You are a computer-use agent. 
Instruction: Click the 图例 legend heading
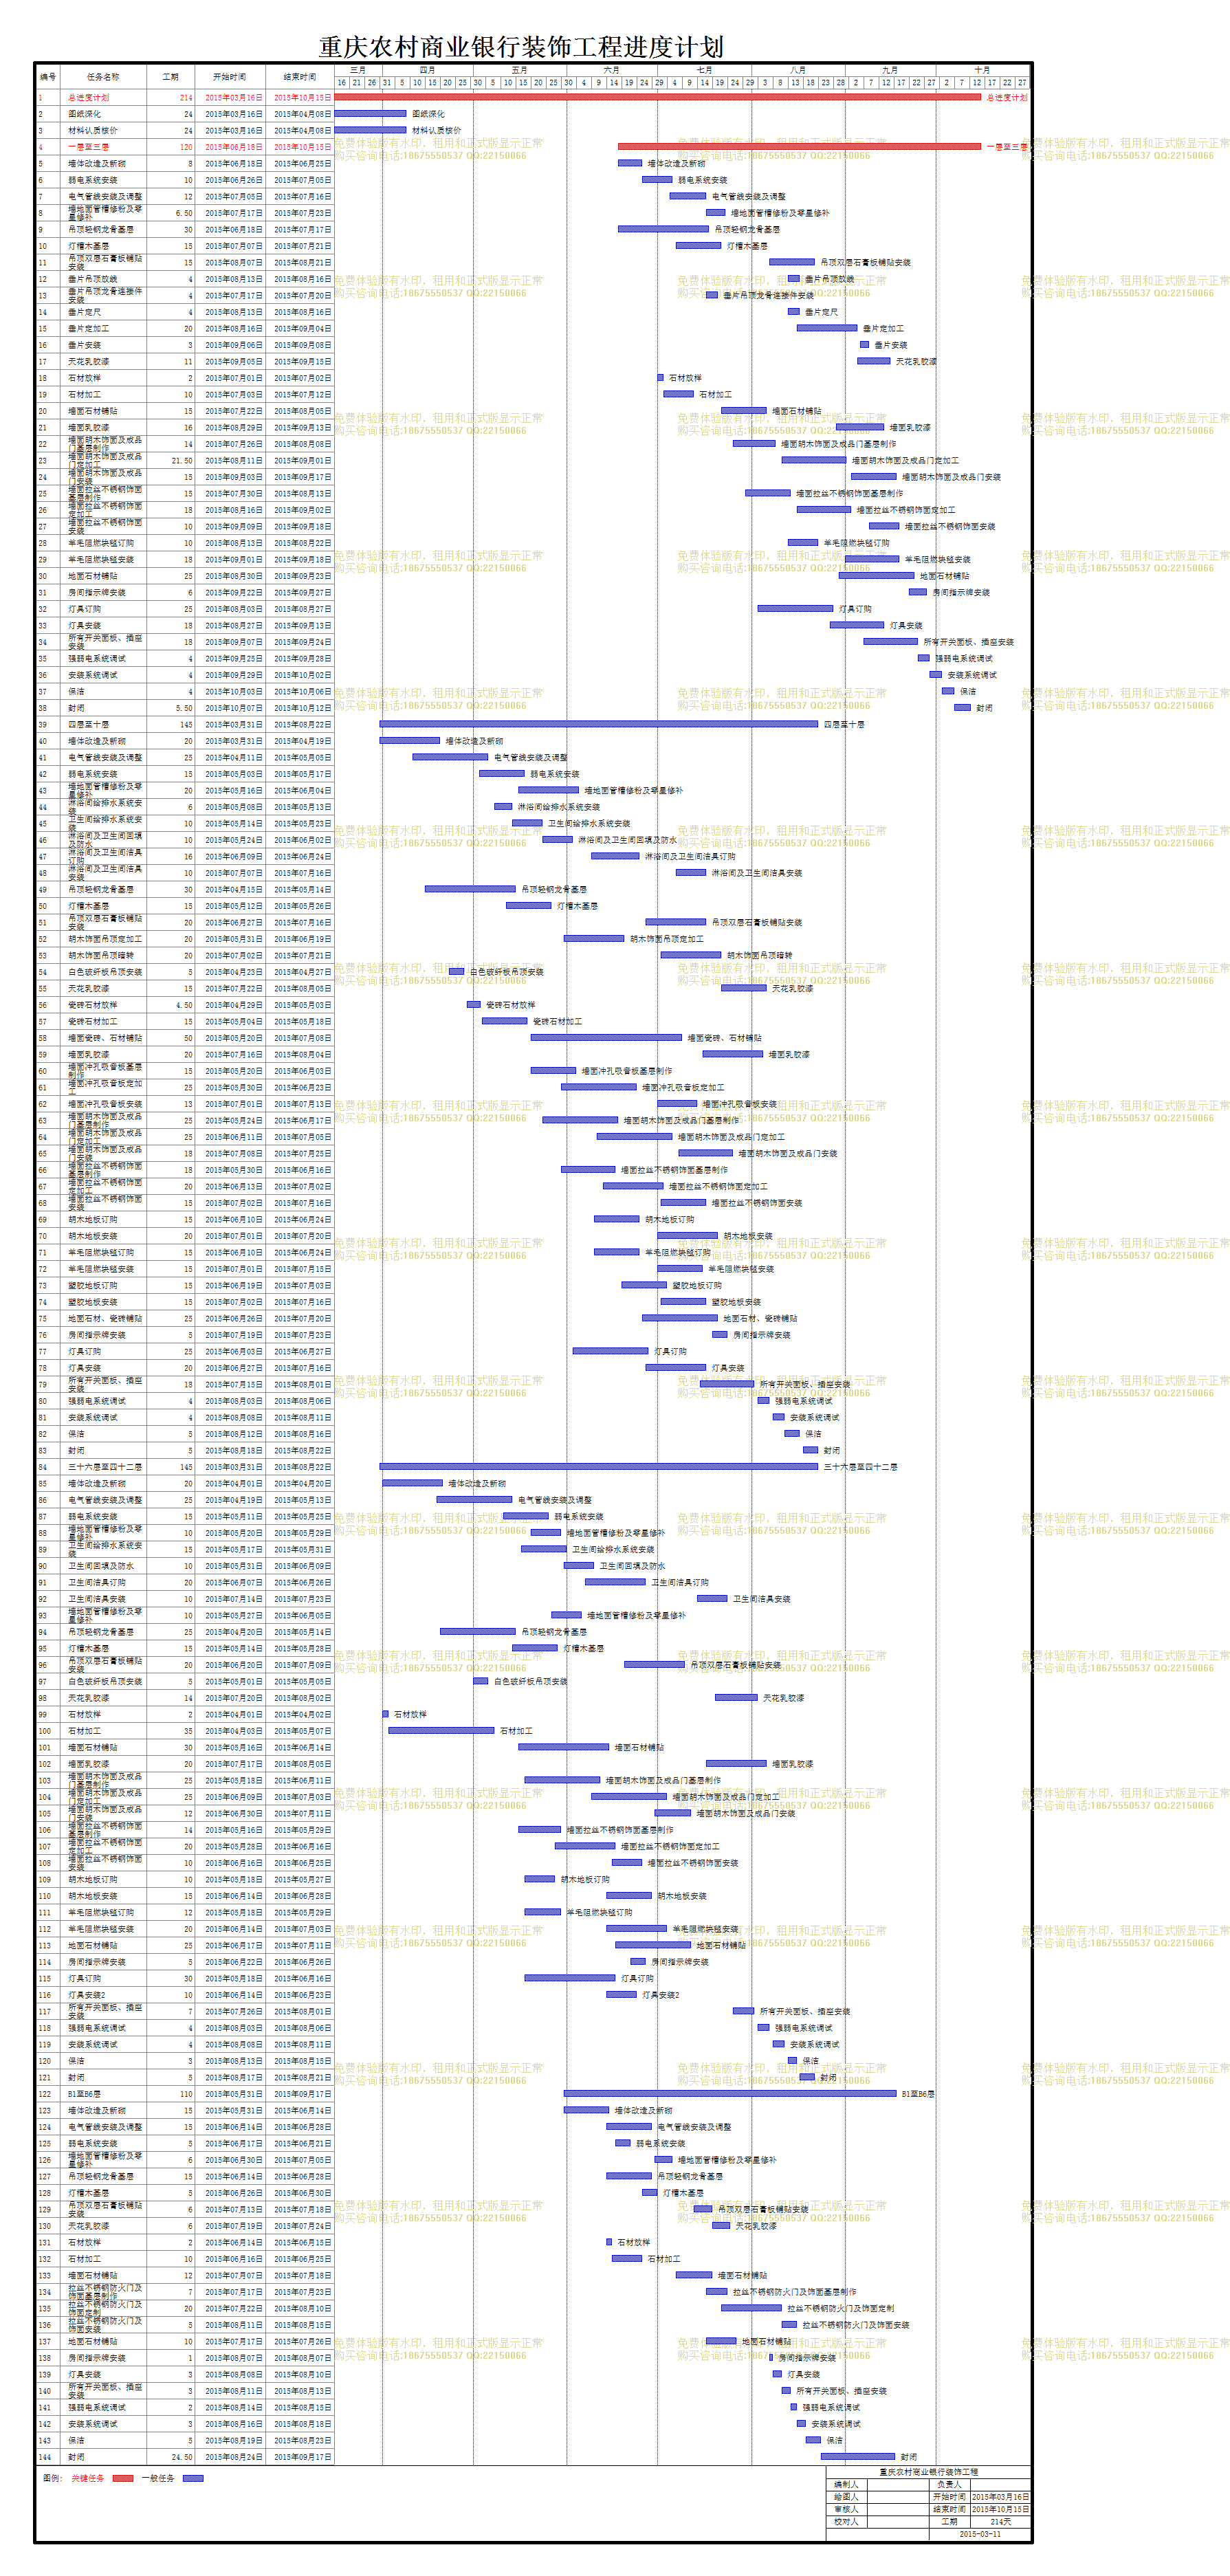coord(52,2478)
